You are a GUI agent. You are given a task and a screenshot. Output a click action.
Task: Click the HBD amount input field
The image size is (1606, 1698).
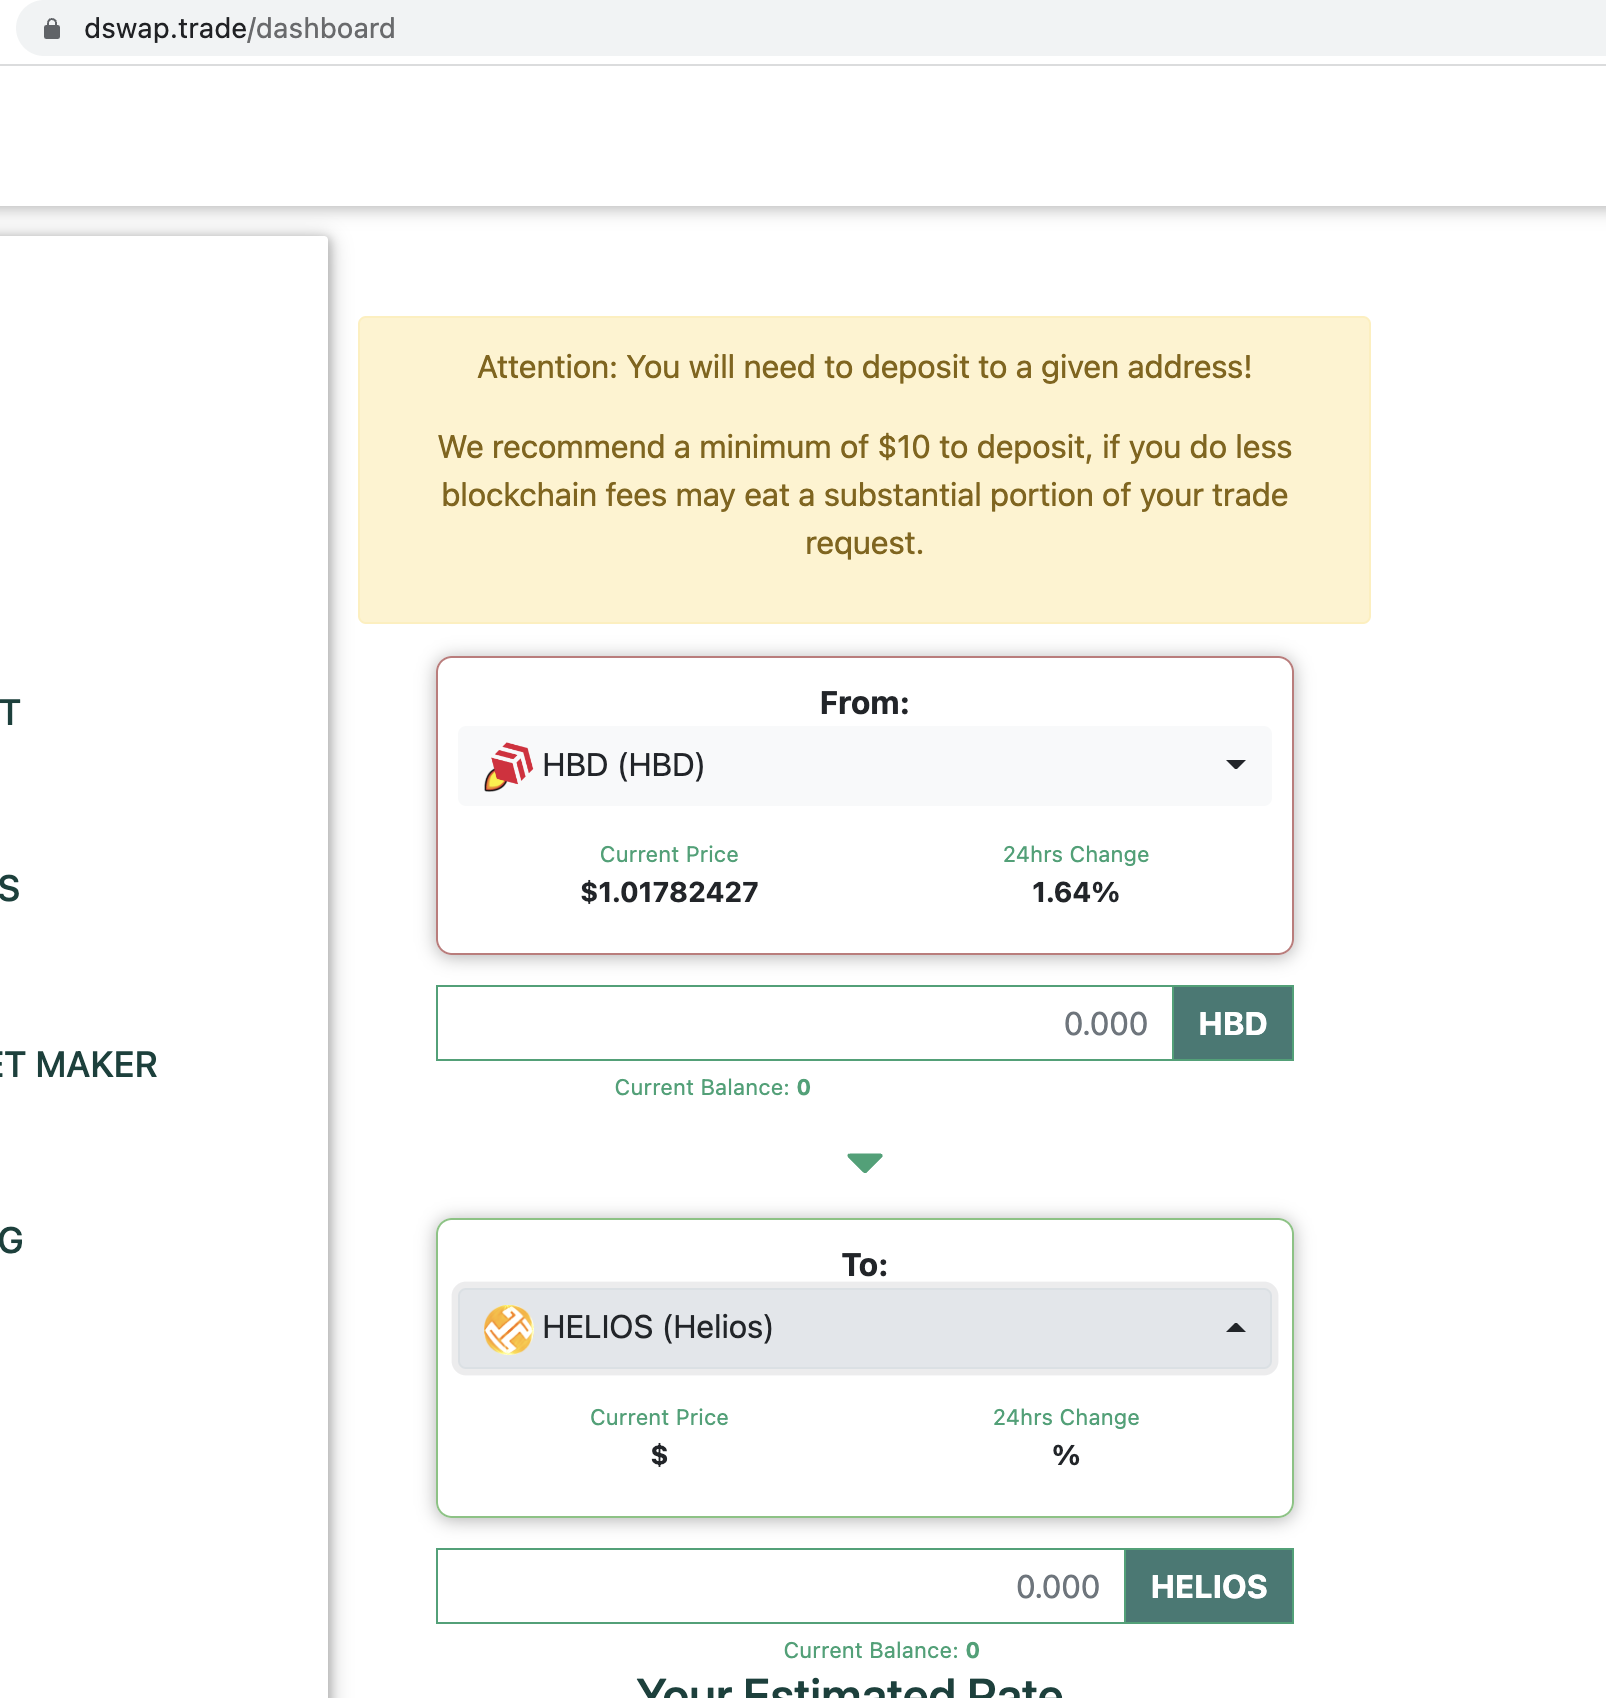804,1023
